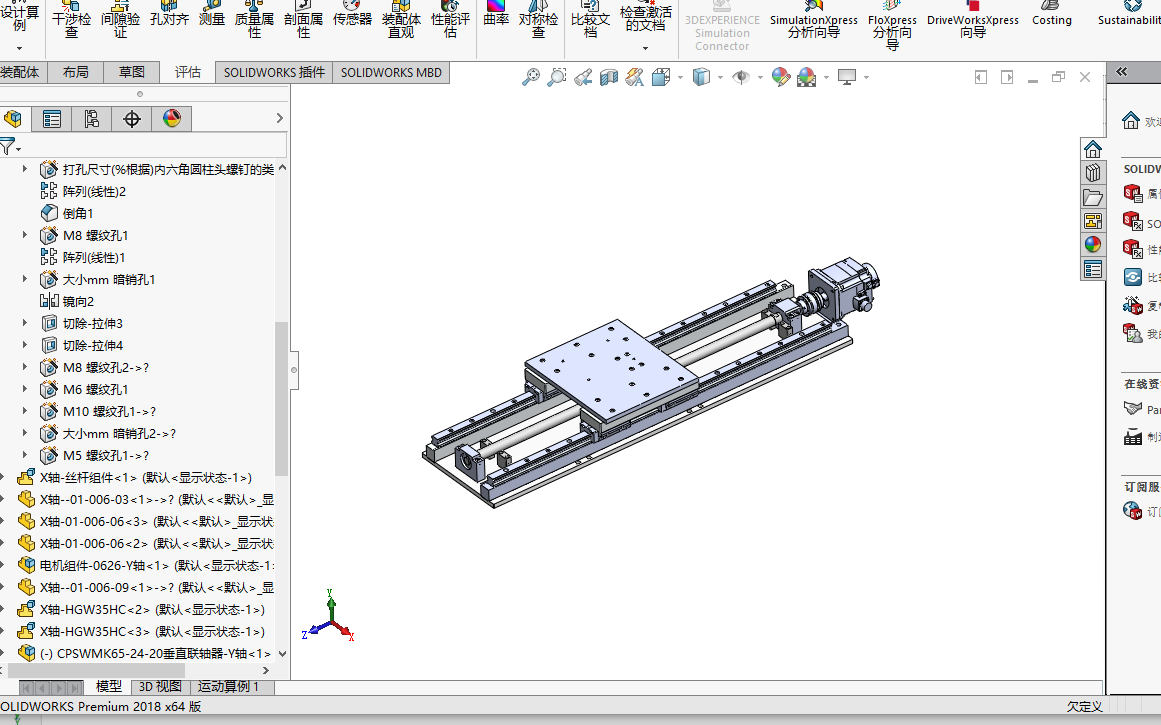Click the Display Style icon
Image resolution: width=1161 pixels, height=725 pixels.
pyautogui.click(x=700, y=77)
